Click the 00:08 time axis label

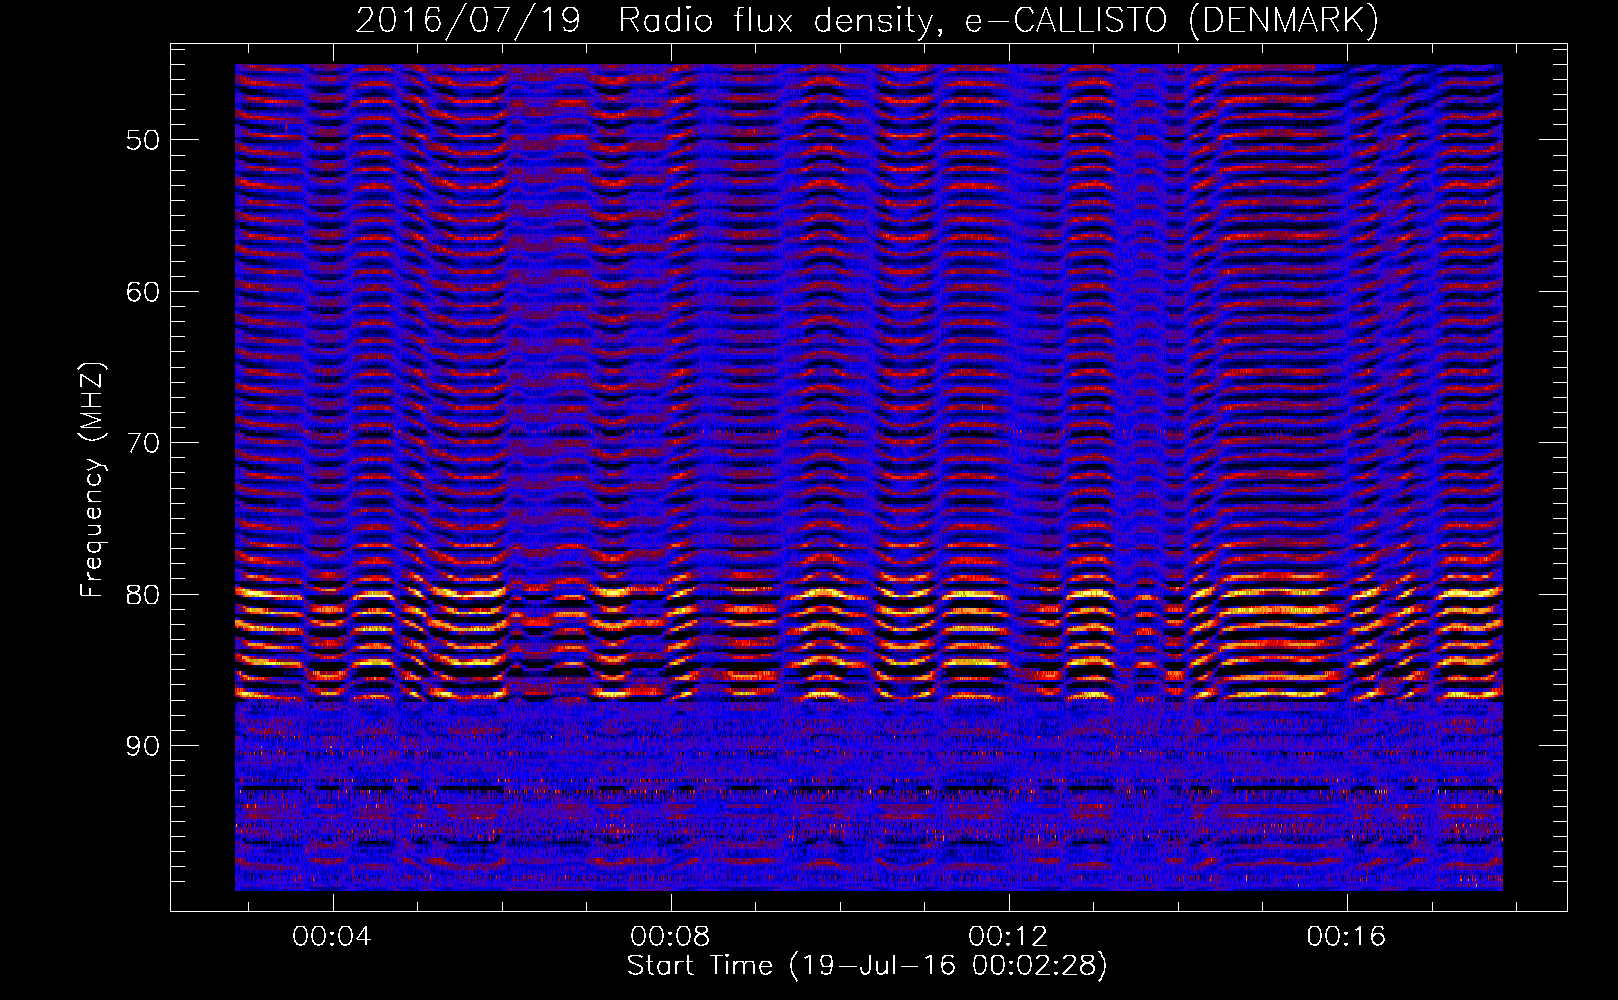(x=670, y=936)
